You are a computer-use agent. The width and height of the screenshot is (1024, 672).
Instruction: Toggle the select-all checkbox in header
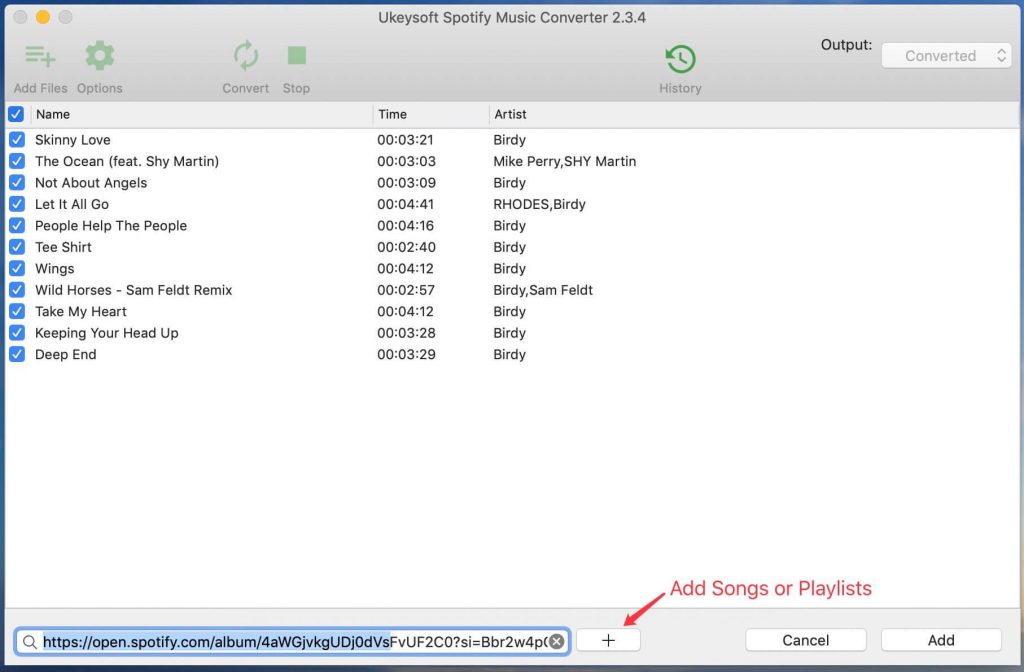(16, 114)
